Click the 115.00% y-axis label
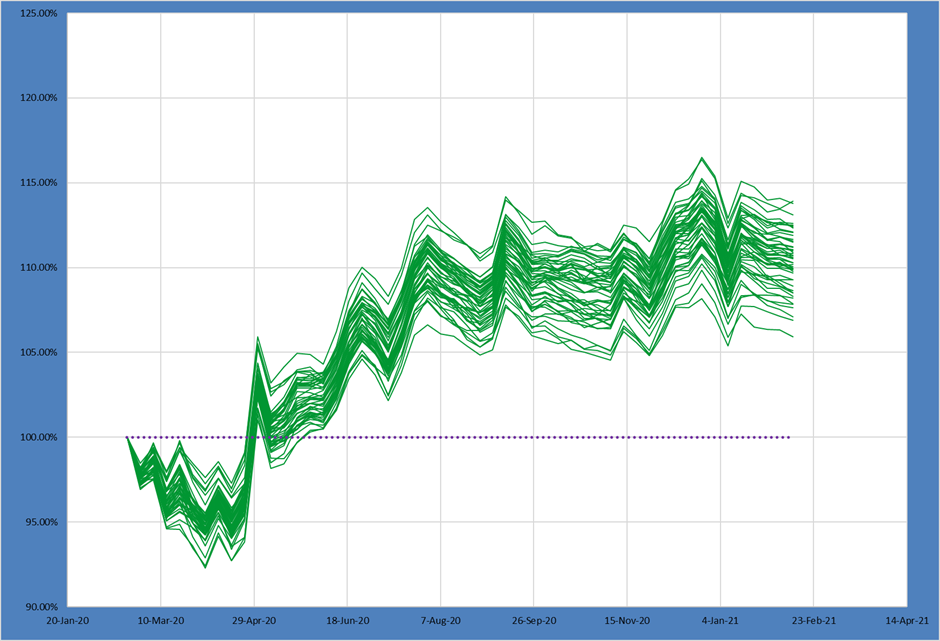The image size is (940, 641). tap(39, 183)
